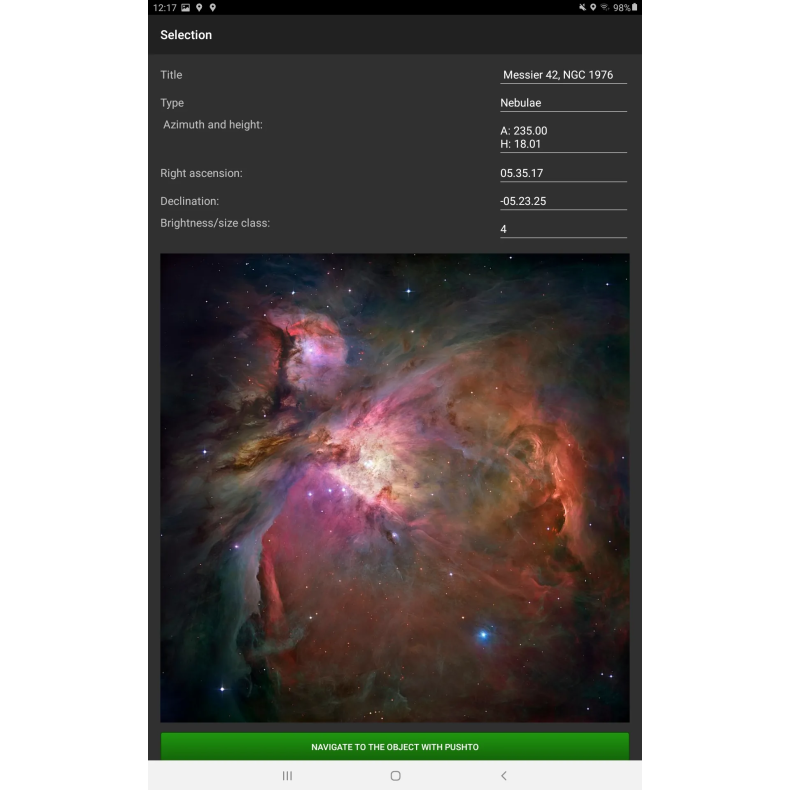Select the Type field showing Nebulae
Image resolution: width=790 pixels, height=790 pixels.
click(563, 103)
